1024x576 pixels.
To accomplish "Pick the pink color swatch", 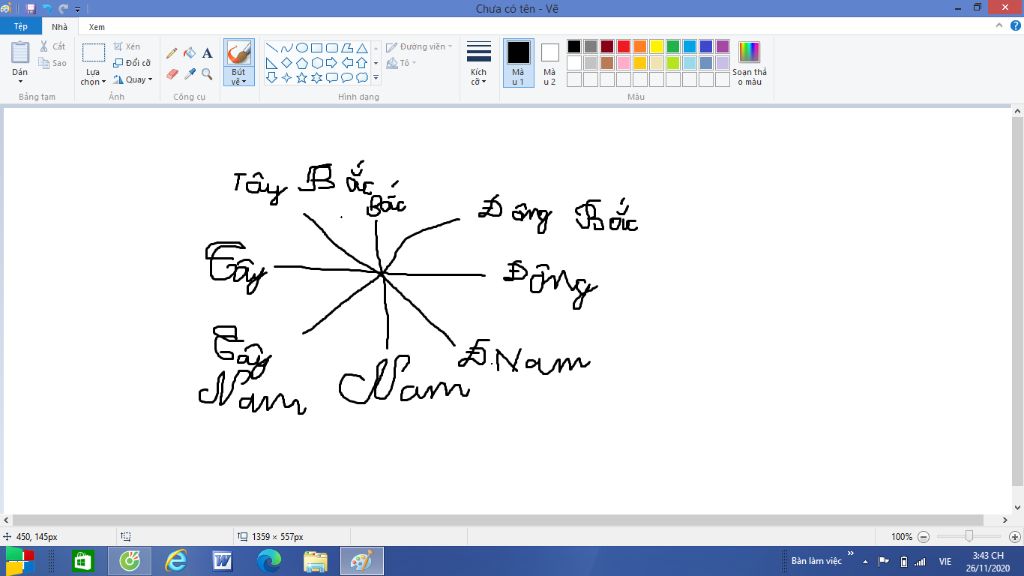I will [624, 63].
